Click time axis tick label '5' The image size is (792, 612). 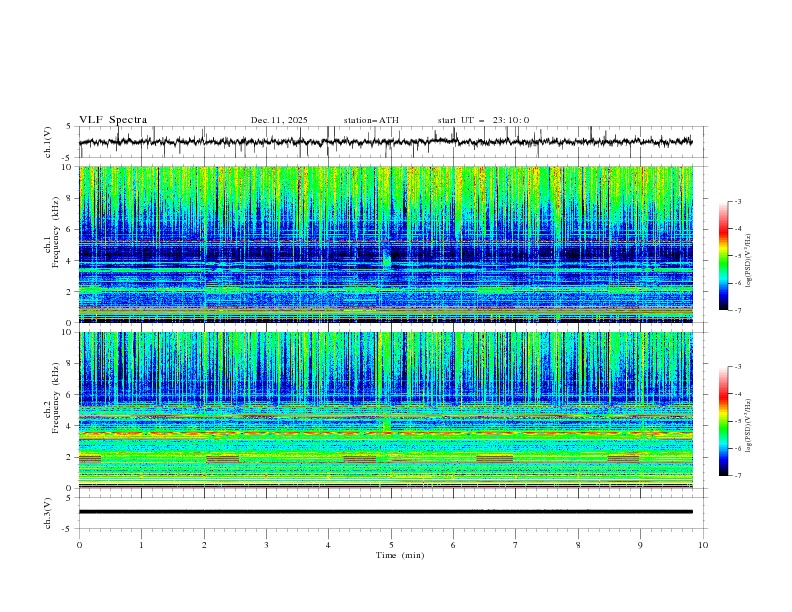coord(391,545)
